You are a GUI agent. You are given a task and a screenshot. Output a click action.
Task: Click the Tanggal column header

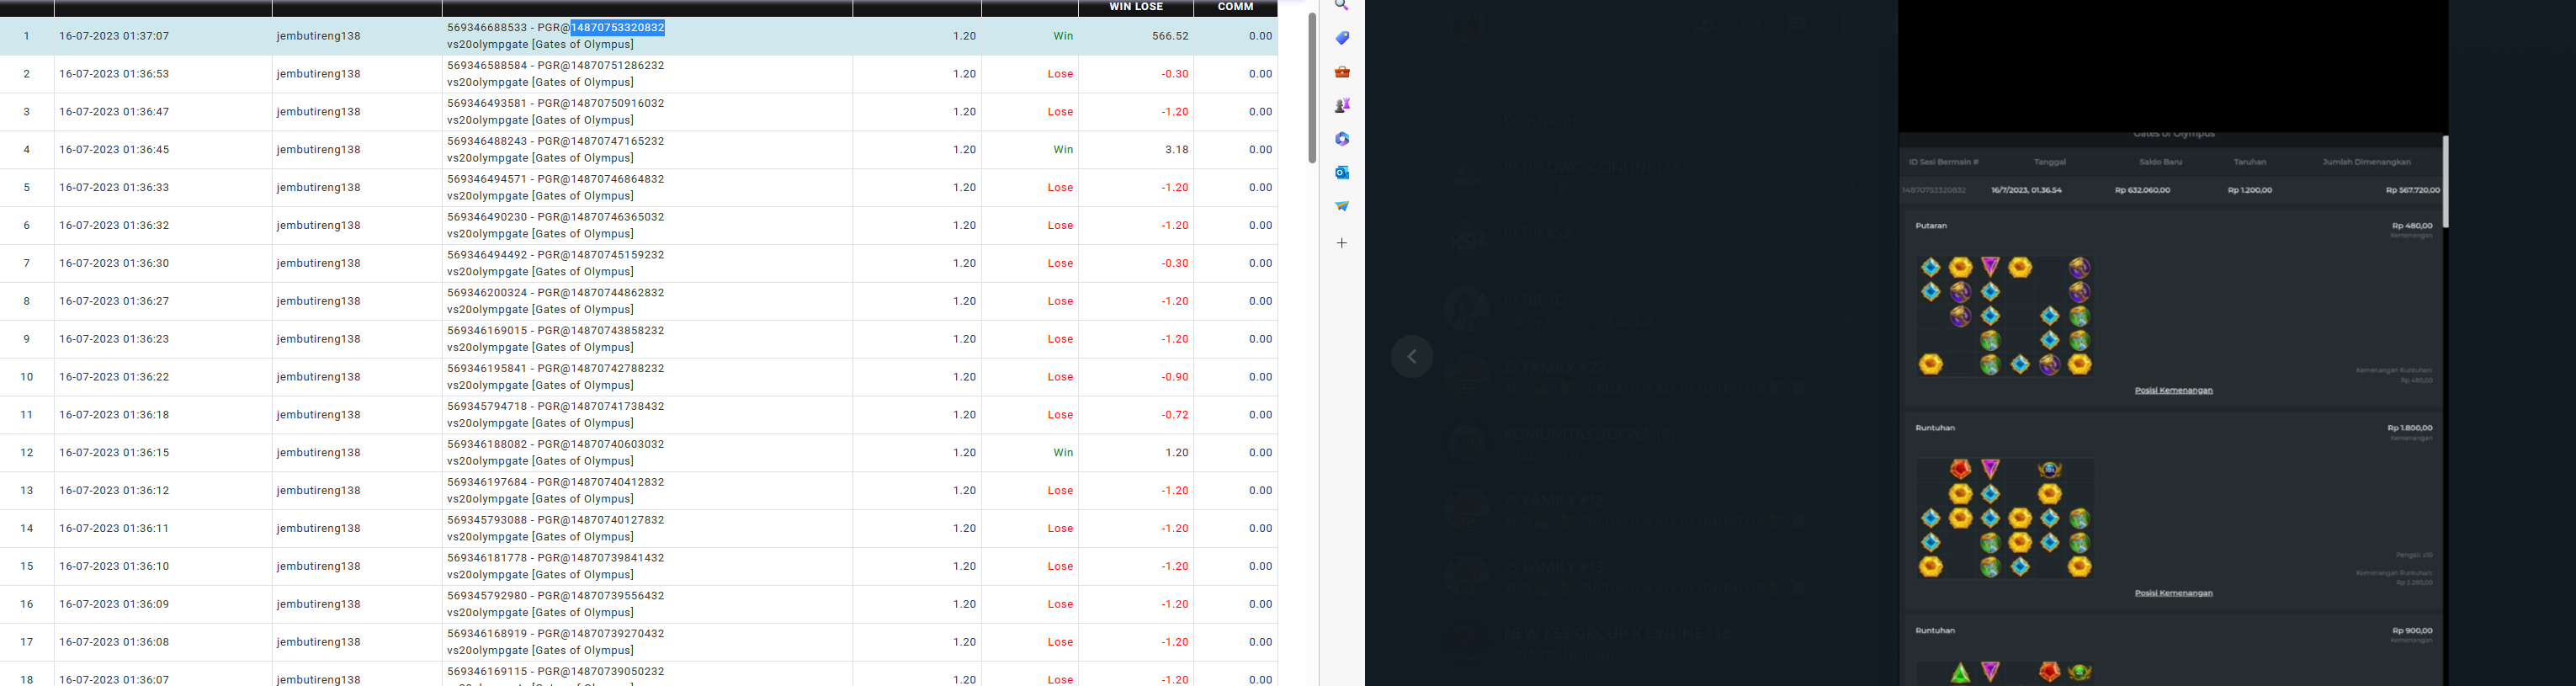2049,162
